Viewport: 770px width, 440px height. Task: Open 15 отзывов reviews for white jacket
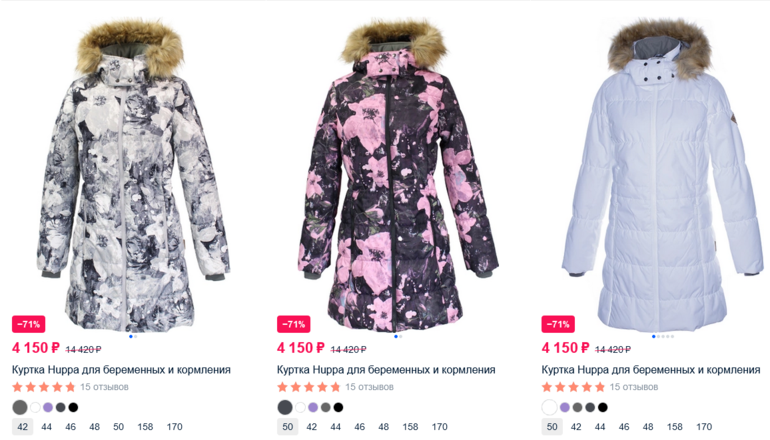coord(633,387)
